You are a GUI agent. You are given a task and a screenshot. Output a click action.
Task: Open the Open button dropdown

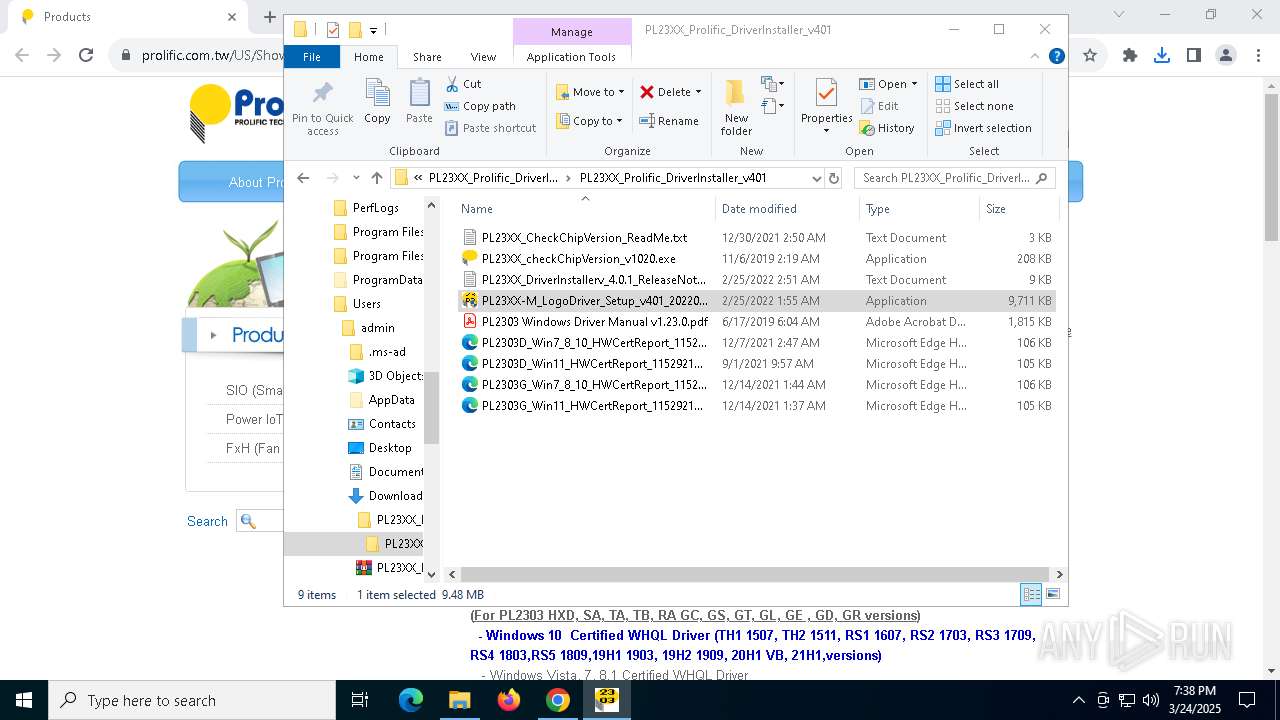click(888, 84)
